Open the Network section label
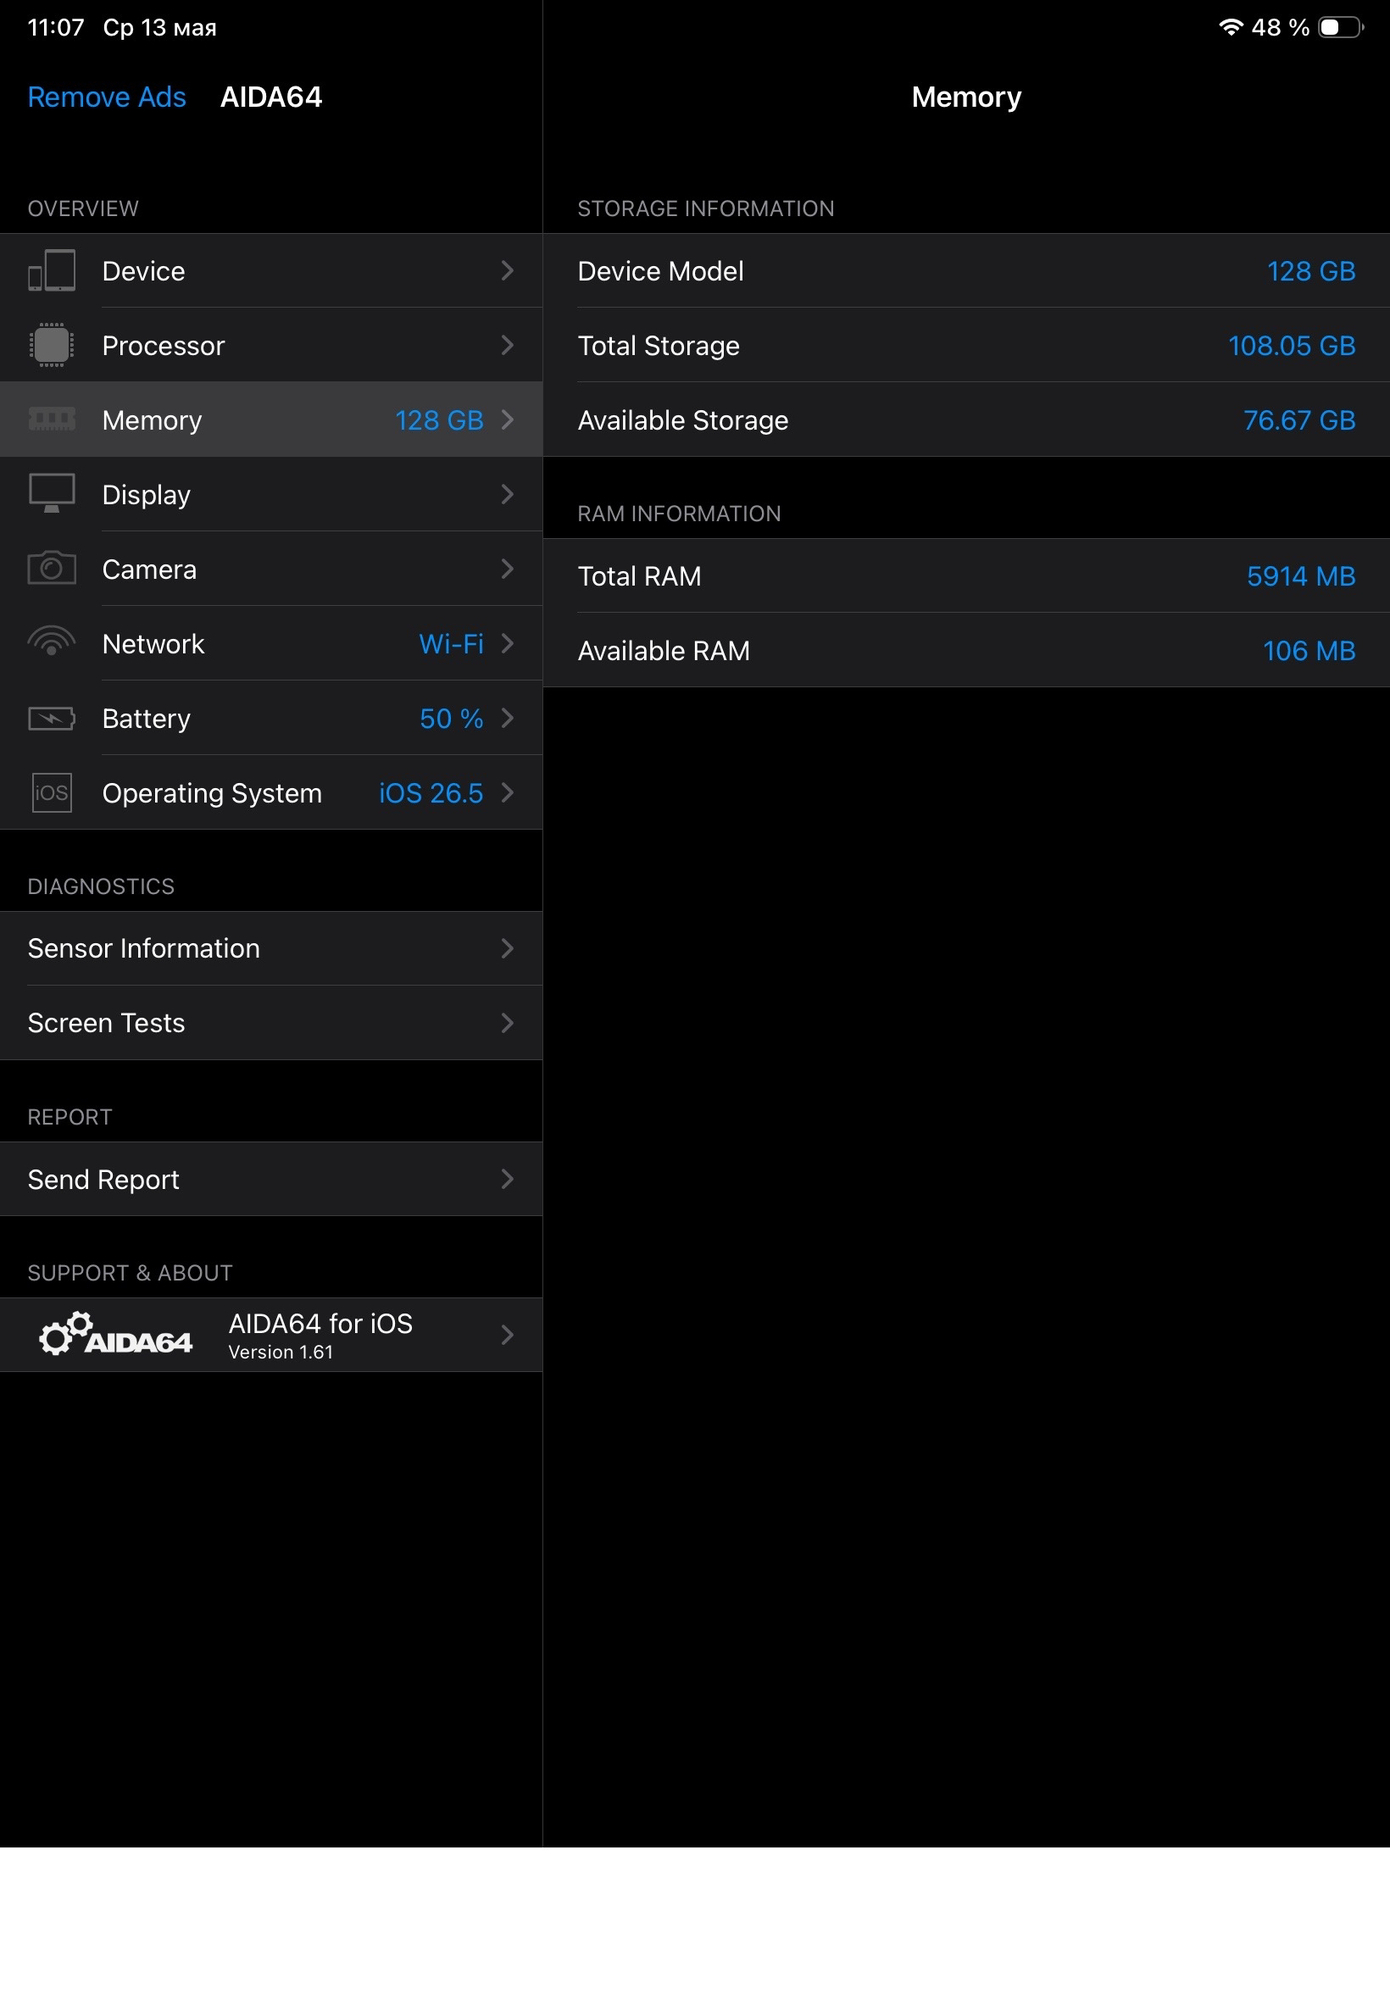This screenshot has width=1390, height=2000. coord(153,644)
